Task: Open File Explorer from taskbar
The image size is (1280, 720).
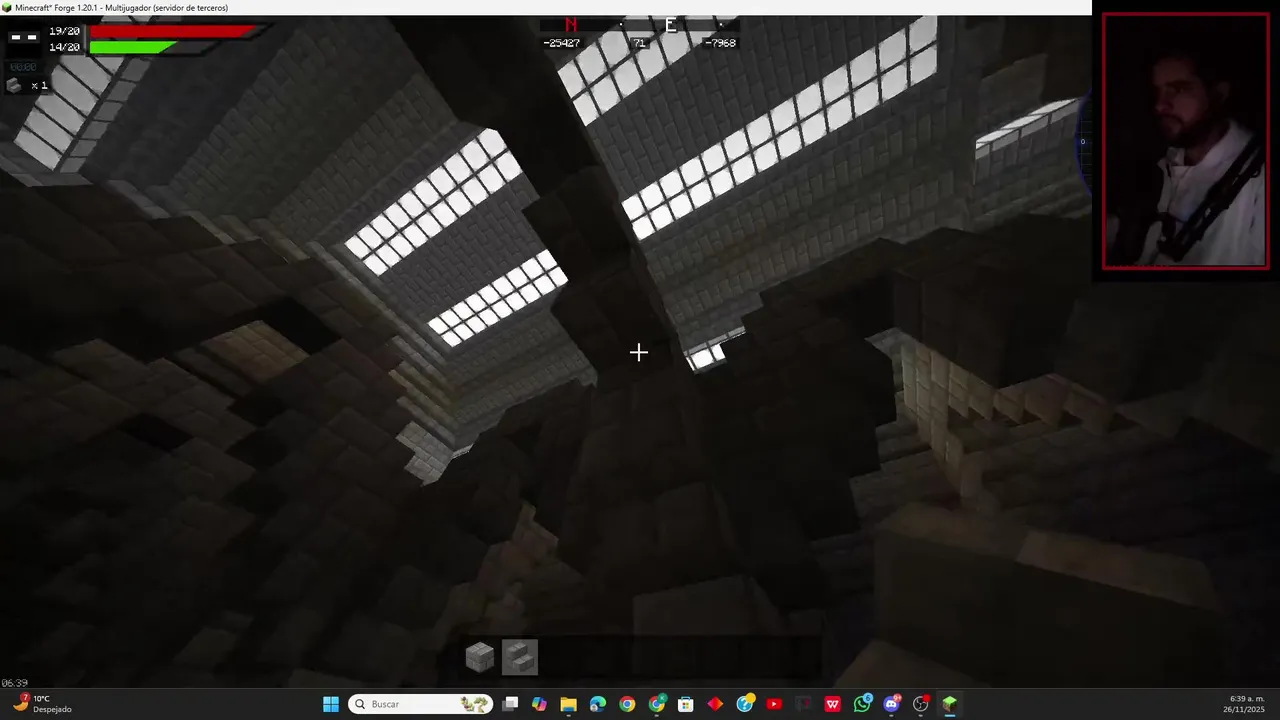Action: (568, 704)
